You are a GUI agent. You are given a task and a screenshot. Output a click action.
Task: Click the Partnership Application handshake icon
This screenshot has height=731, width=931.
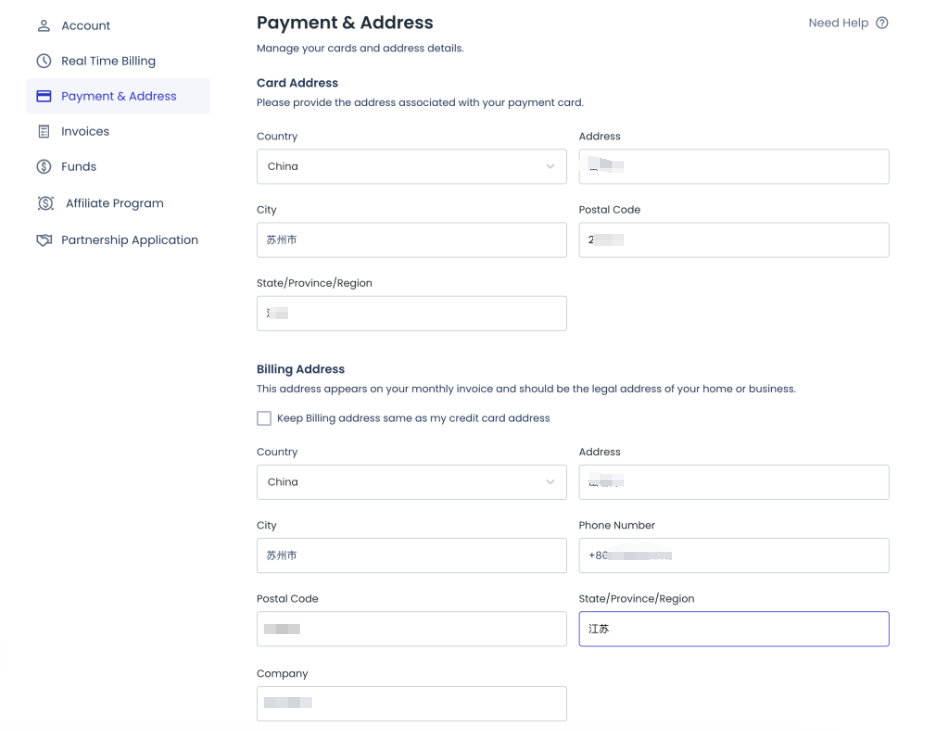pos(44,240)
